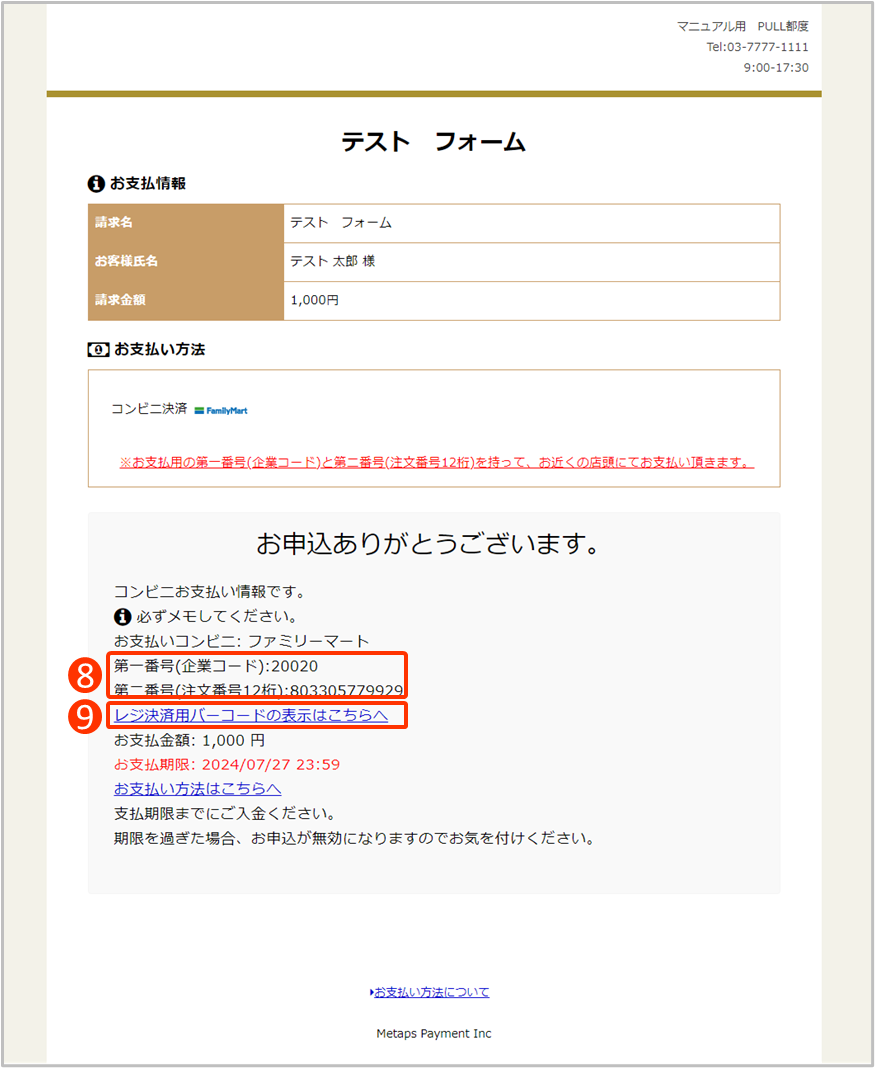
Task: Click the banknote icon beside お支払い方法 heading
Action: 98,350
